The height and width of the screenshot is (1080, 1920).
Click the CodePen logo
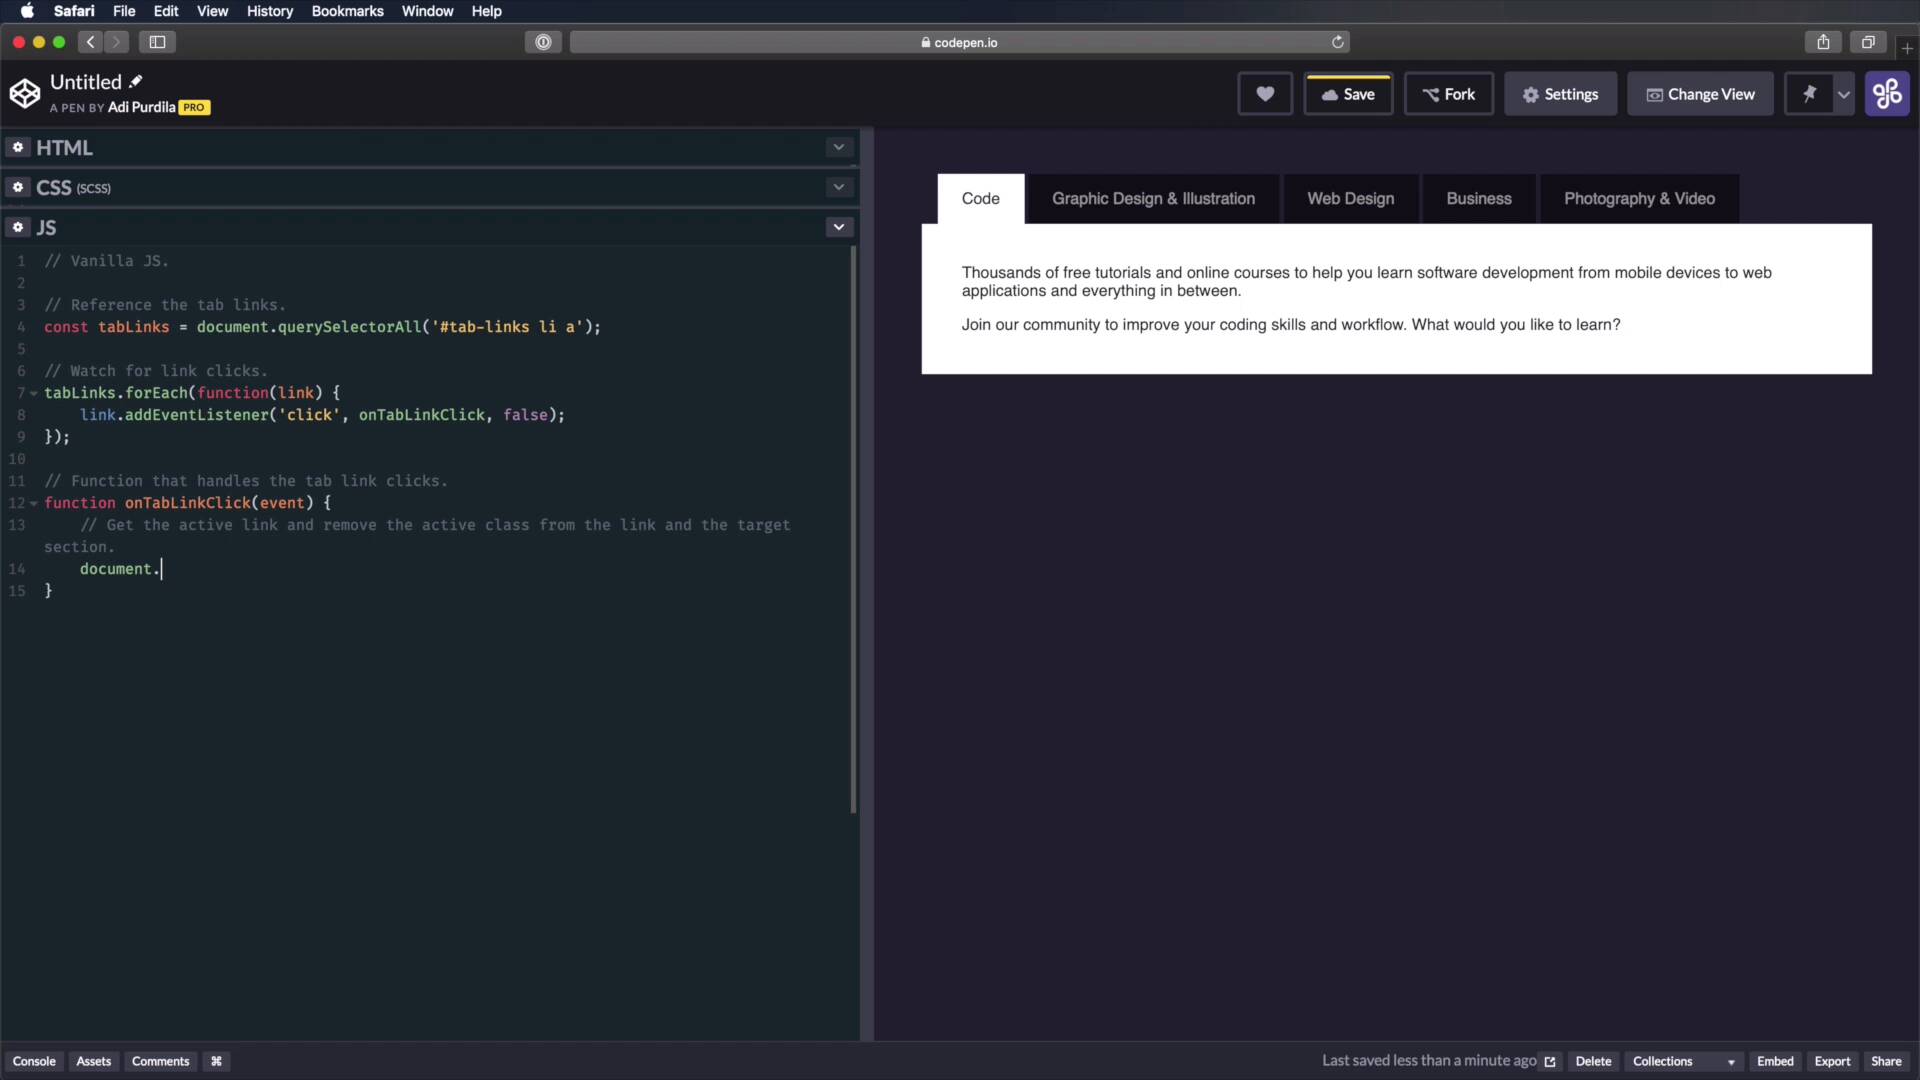pos(25,92)
